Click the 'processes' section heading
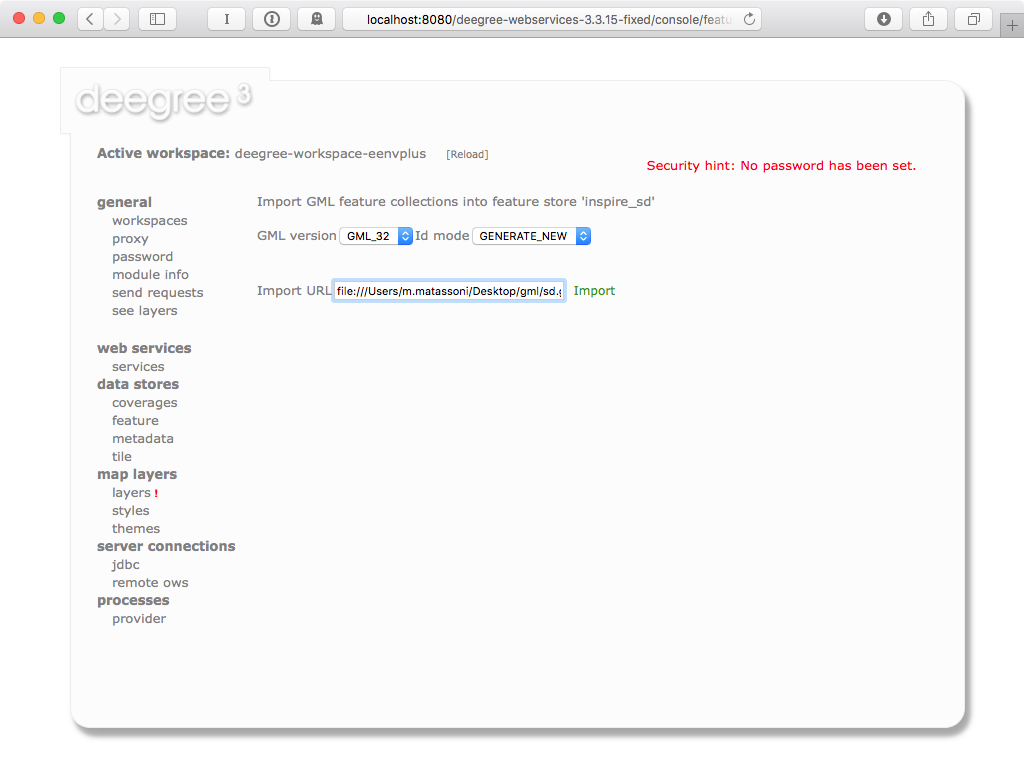 coord(133,601)
